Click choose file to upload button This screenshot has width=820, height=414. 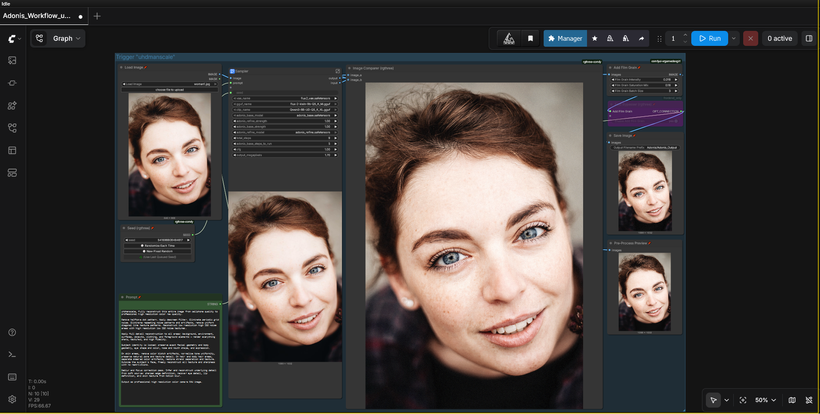click(x=169, y=90)
